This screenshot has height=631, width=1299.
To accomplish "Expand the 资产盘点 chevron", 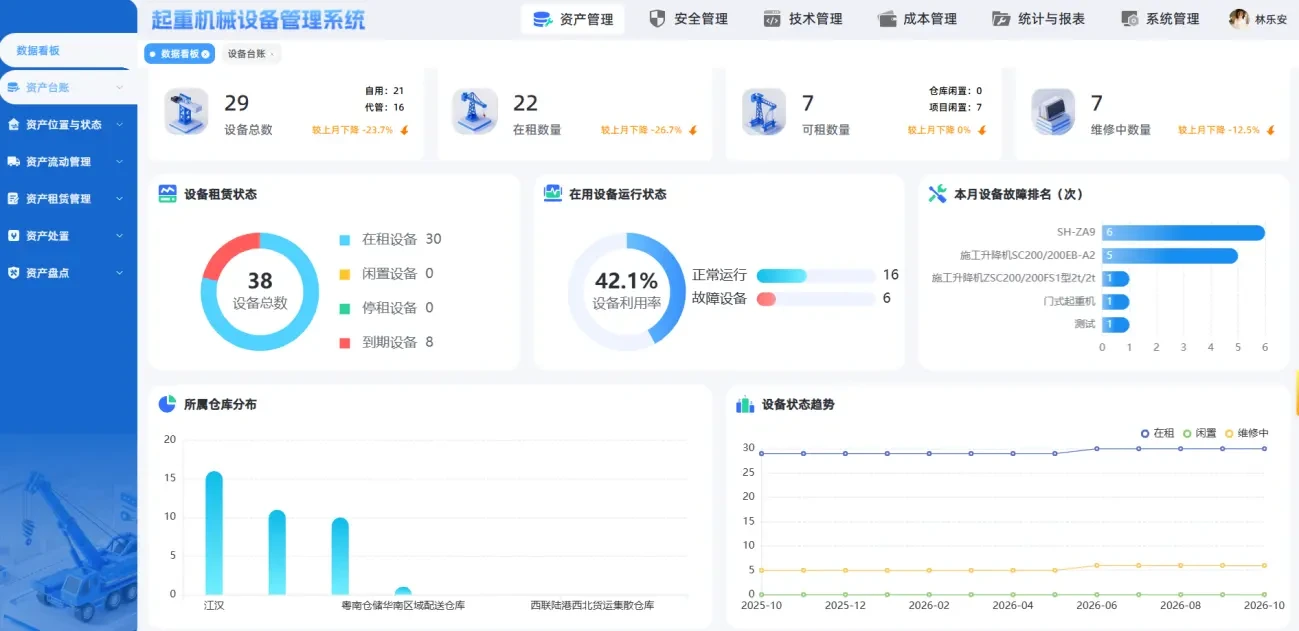I will (x=120, y=273).
